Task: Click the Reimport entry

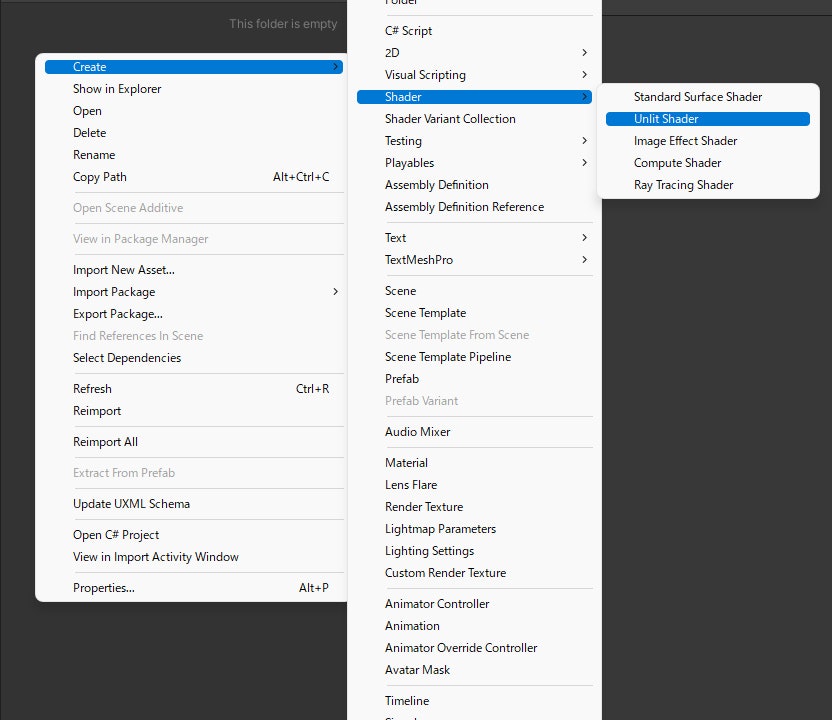Action: (194, 411)
